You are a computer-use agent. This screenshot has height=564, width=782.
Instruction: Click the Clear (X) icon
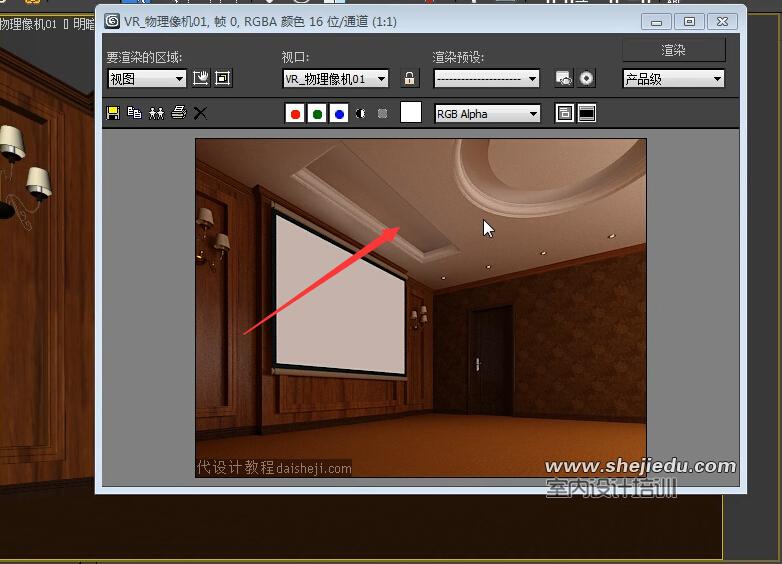pos(200,113)
